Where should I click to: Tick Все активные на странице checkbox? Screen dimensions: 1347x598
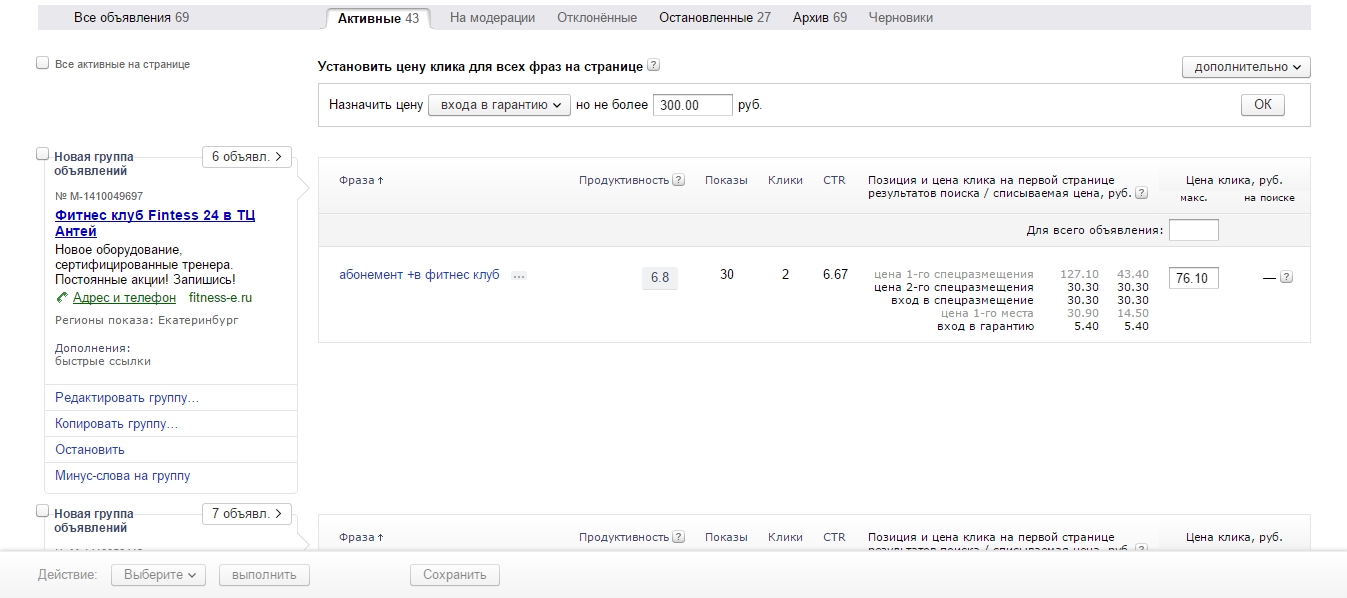pyautogui.click(x=43, y=63)
